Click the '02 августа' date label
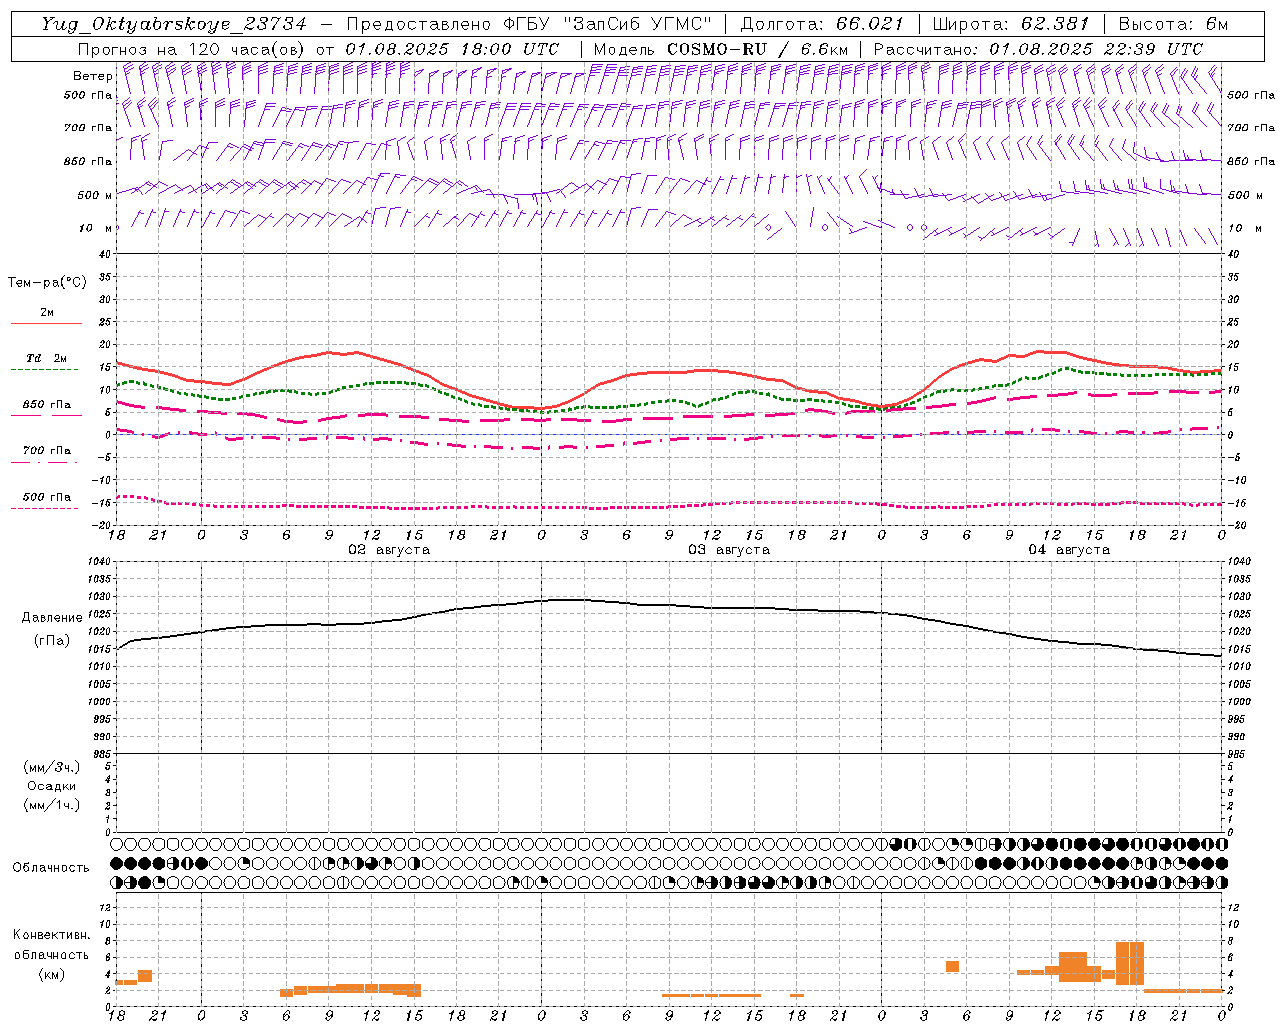Image resolution: width=1280 pixels, height=1024 pixels. click(389, 550)
